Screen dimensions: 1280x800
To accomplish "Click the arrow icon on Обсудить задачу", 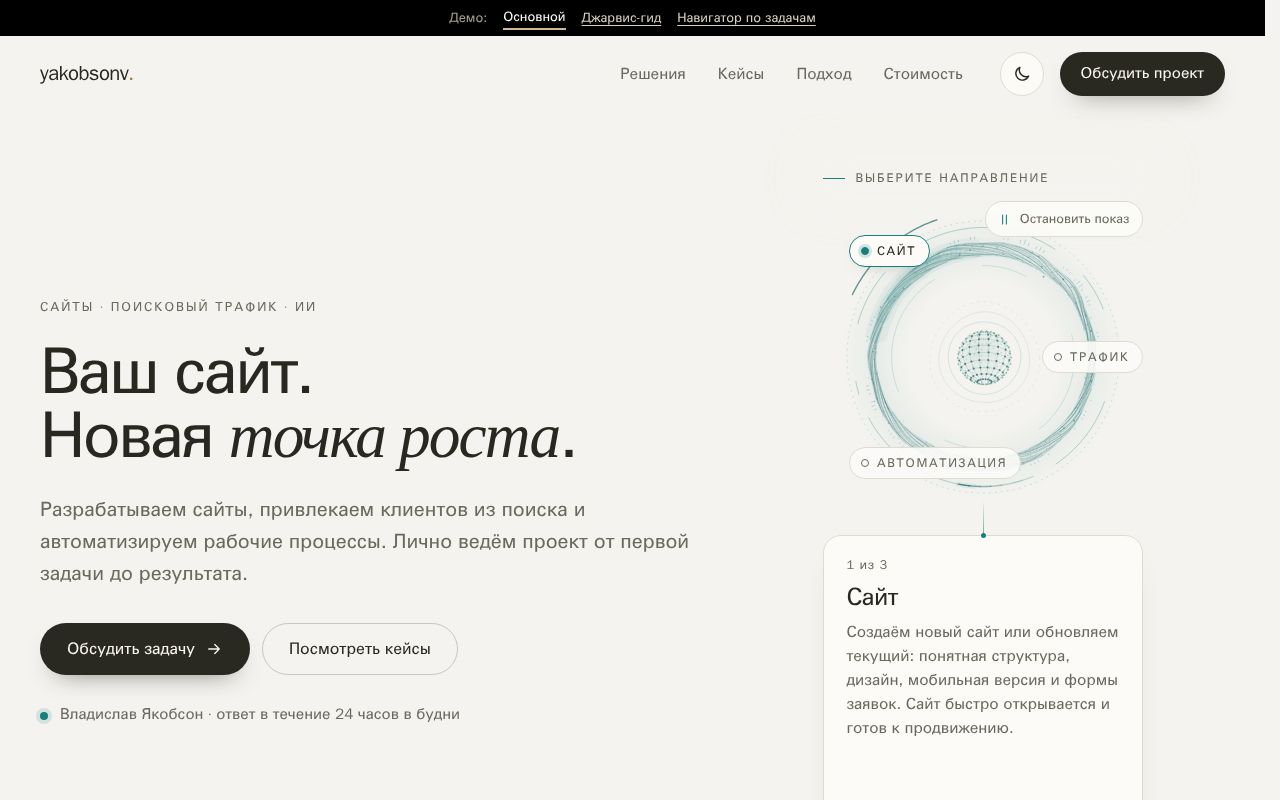I will click(214, 649).
